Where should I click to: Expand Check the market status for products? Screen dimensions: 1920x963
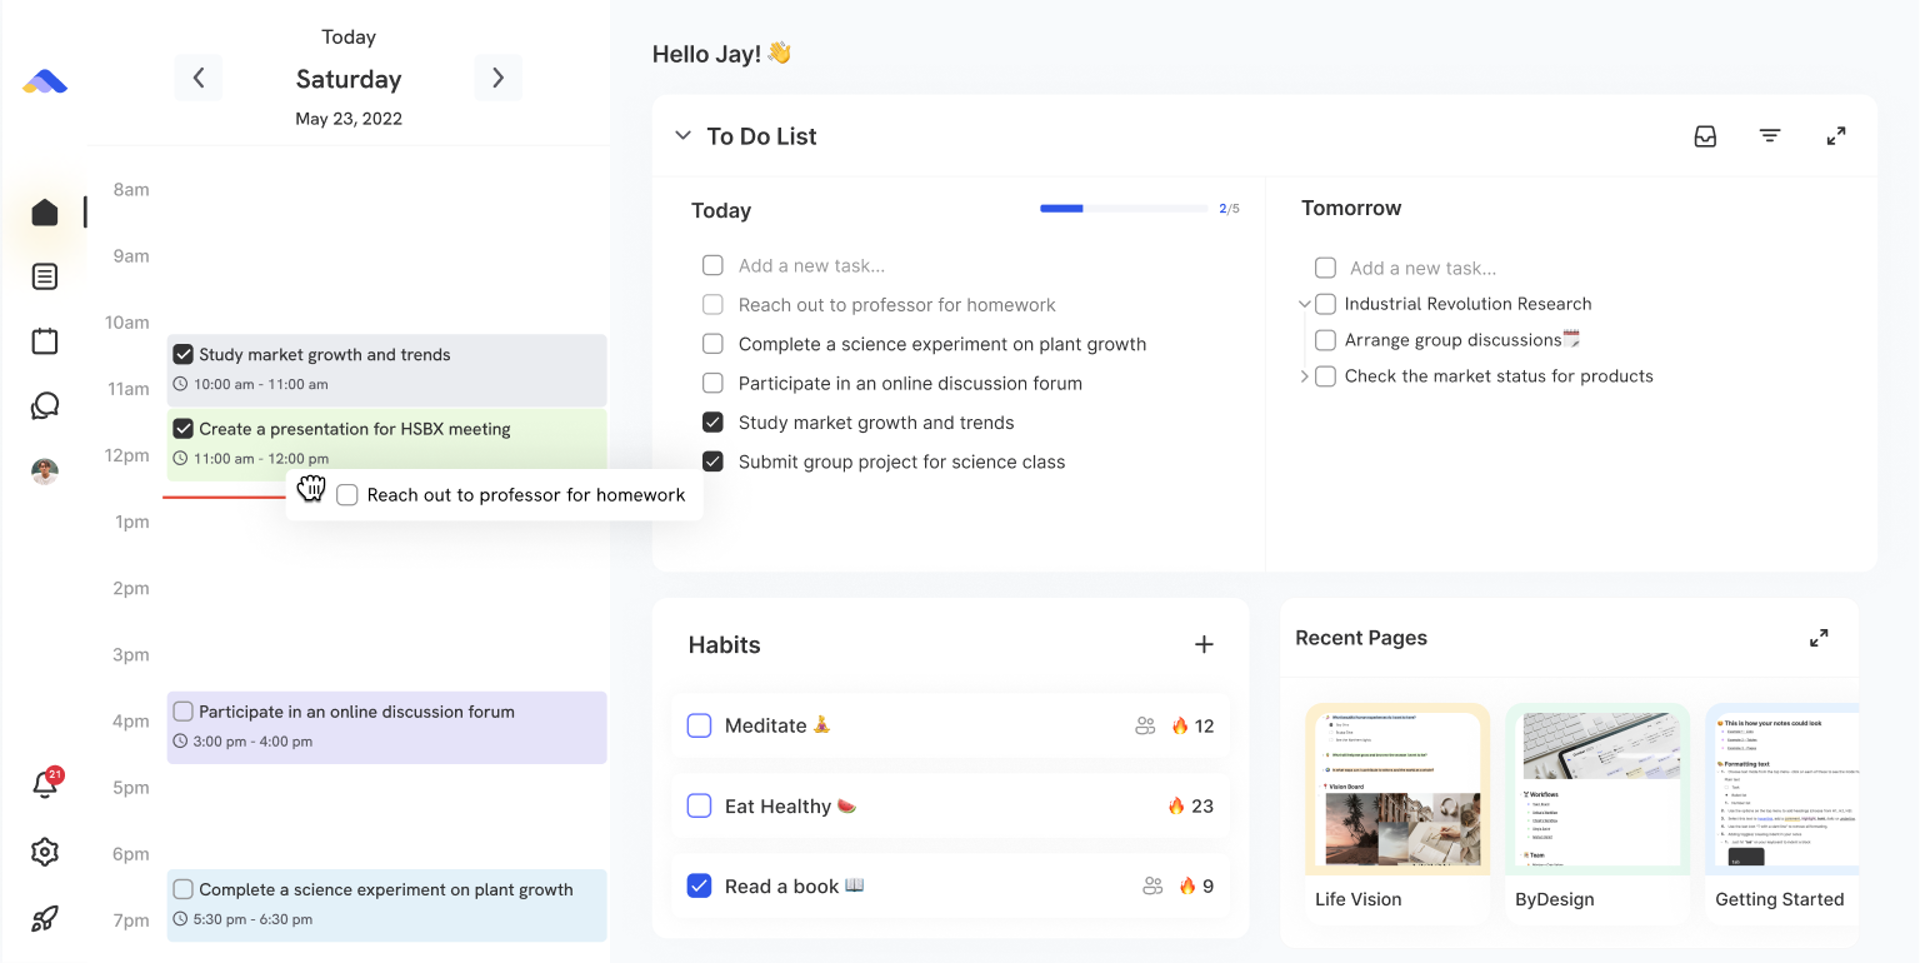click(x=1304, y=377)
